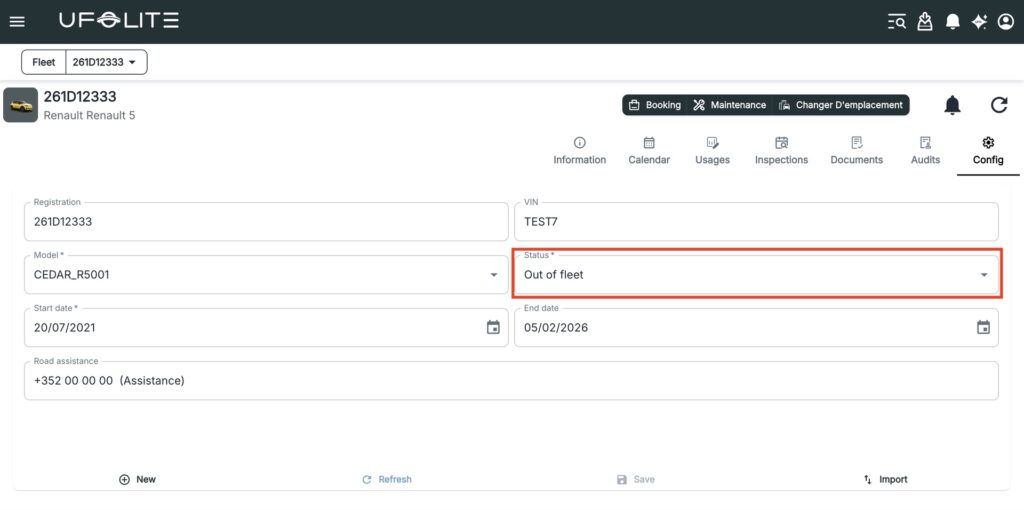Open the Fleet 261D12333 selector dropdown
1024x510 pixels.
[106, 62]
